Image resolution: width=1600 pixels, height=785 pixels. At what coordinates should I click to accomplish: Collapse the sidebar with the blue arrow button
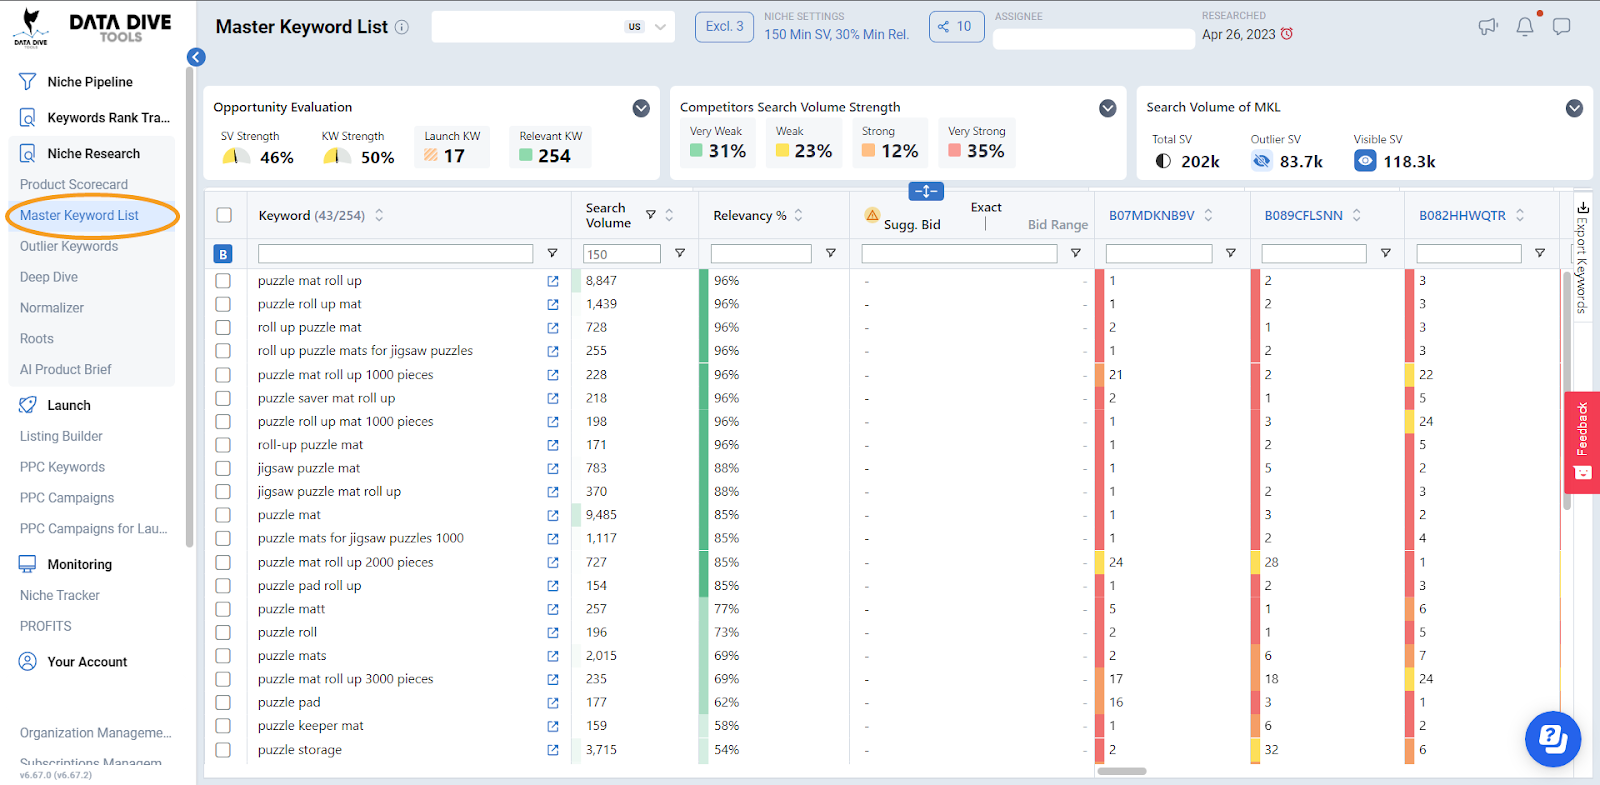click(x=196, y=57)
